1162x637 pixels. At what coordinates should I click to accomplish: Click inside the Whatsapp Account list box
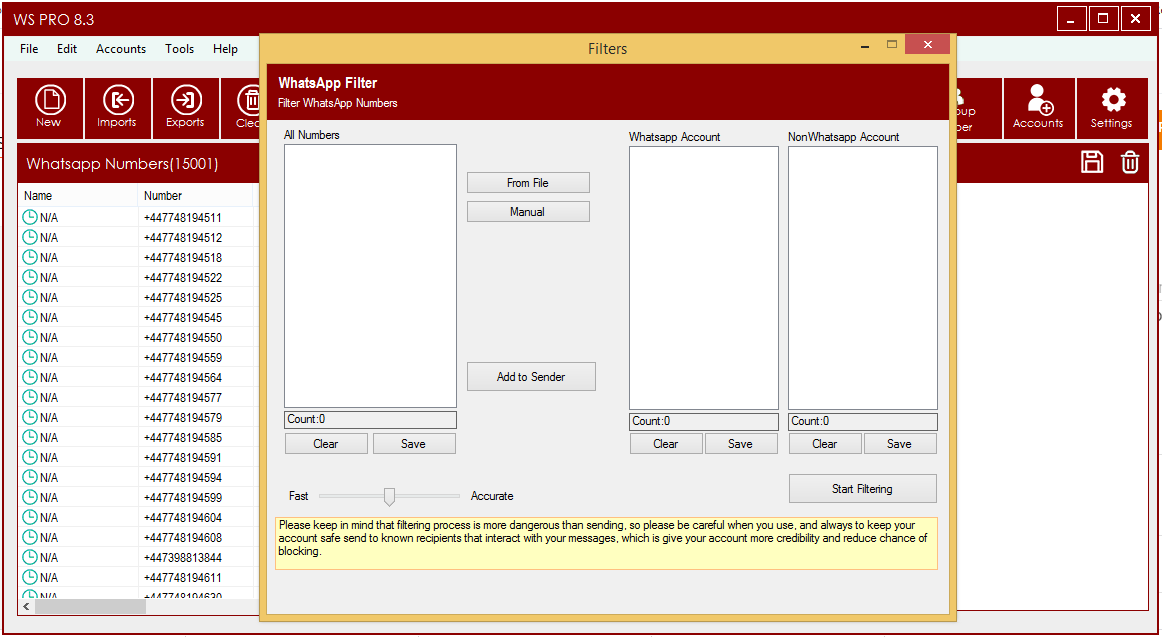[704, 278]
